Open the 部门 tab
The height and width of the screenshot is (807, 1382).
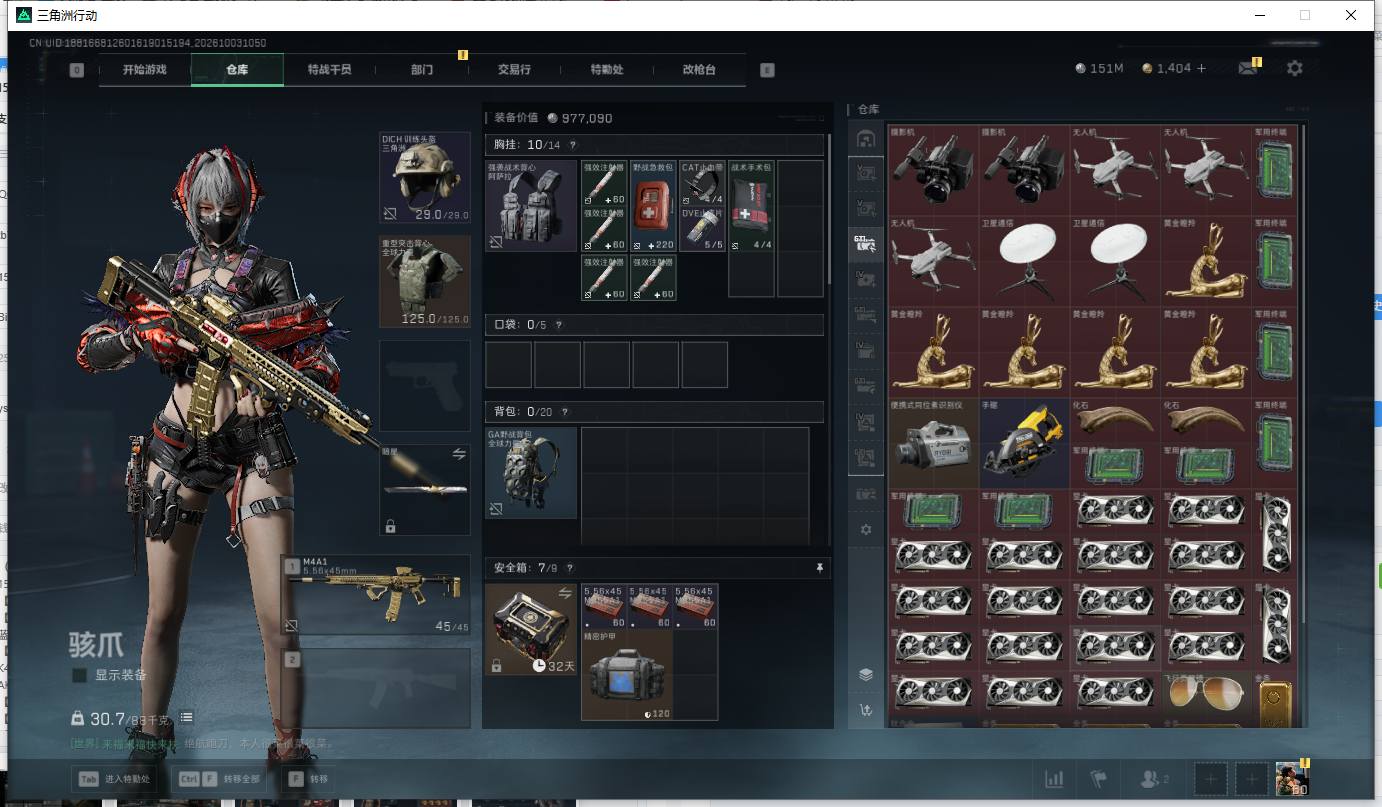(422, 70)
